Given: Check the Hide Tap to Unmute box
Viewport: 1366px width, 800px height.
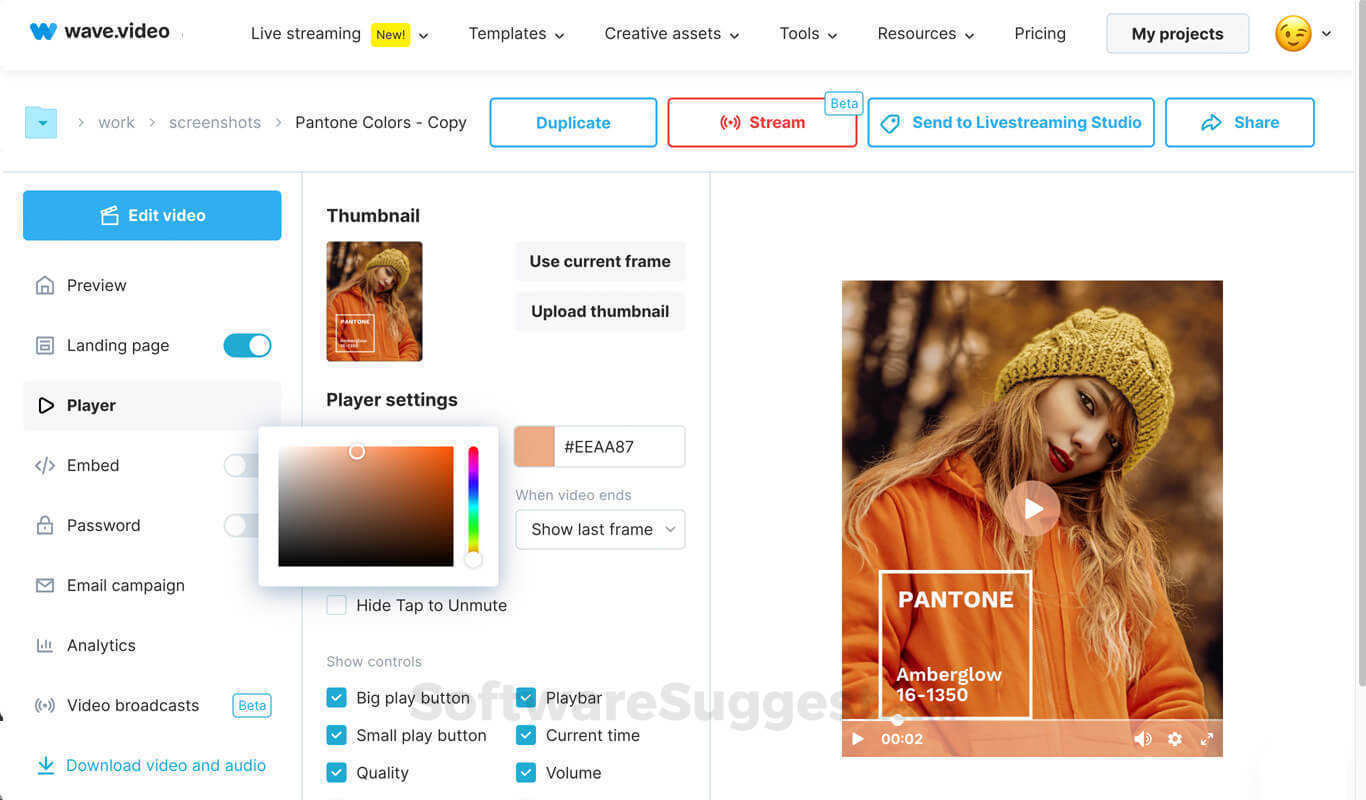Looking at the screenshot, I should coord(337,605).
